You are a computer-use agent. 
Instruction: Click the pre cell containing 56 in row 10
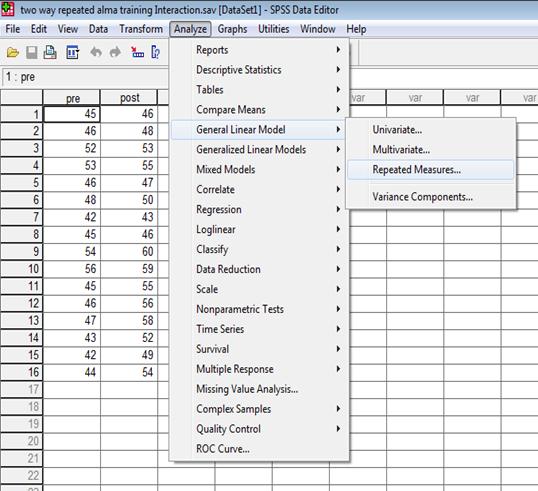tap(72, 269)
